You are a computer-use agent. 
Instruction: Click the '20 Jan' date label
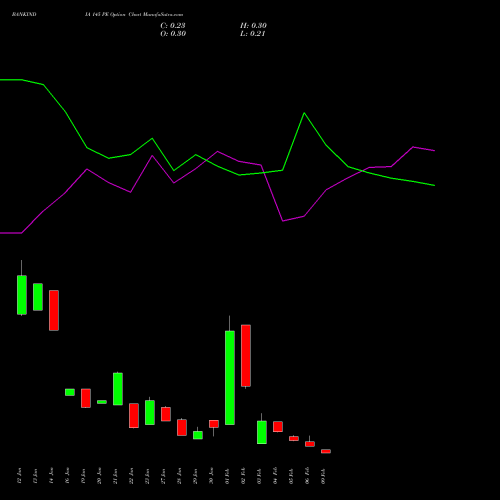coord(99,476)
